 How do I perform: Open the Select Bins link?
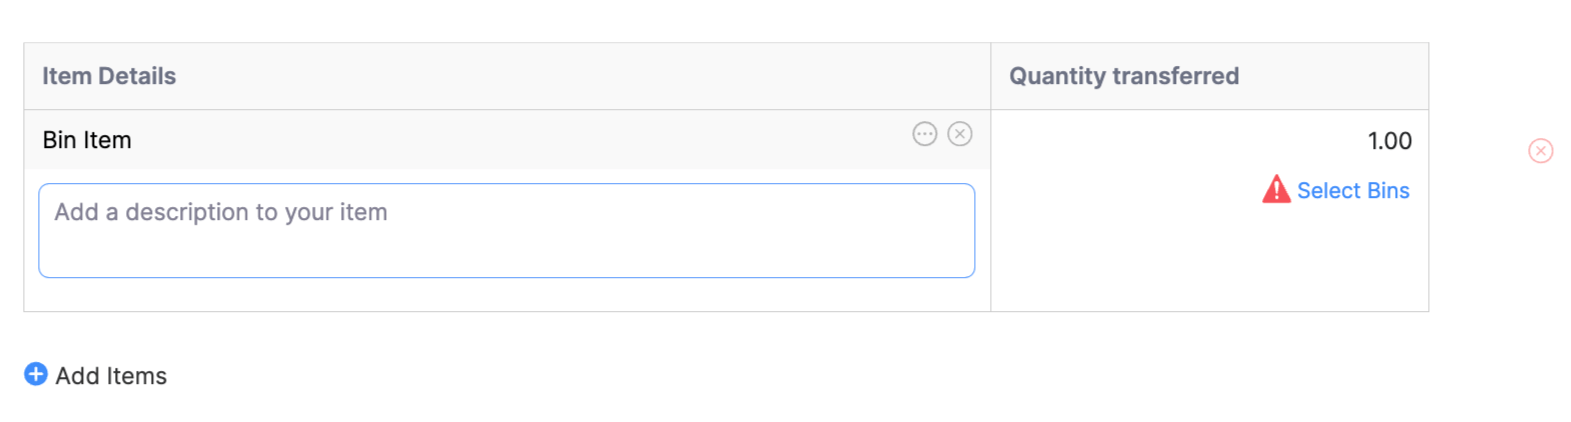(1353, 191)
